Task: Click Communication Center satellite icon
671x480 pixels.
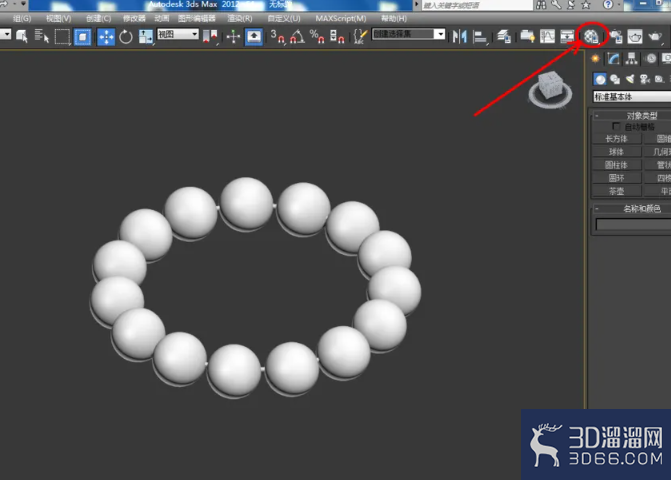Action: (571, 5)
